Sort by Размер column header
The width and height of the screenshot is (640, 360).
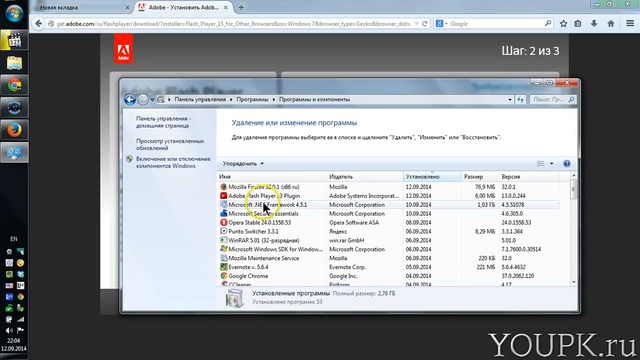480,177
